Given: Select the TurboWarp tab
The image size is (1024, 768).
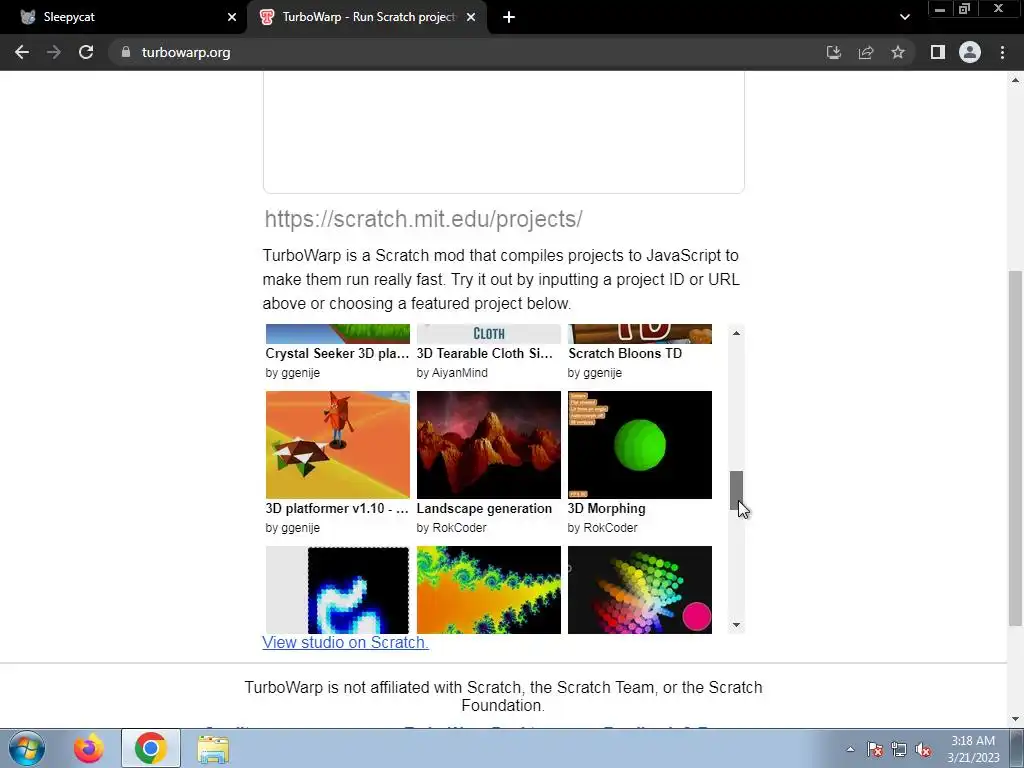Looking at the screenshot, I should pos(367,17).
